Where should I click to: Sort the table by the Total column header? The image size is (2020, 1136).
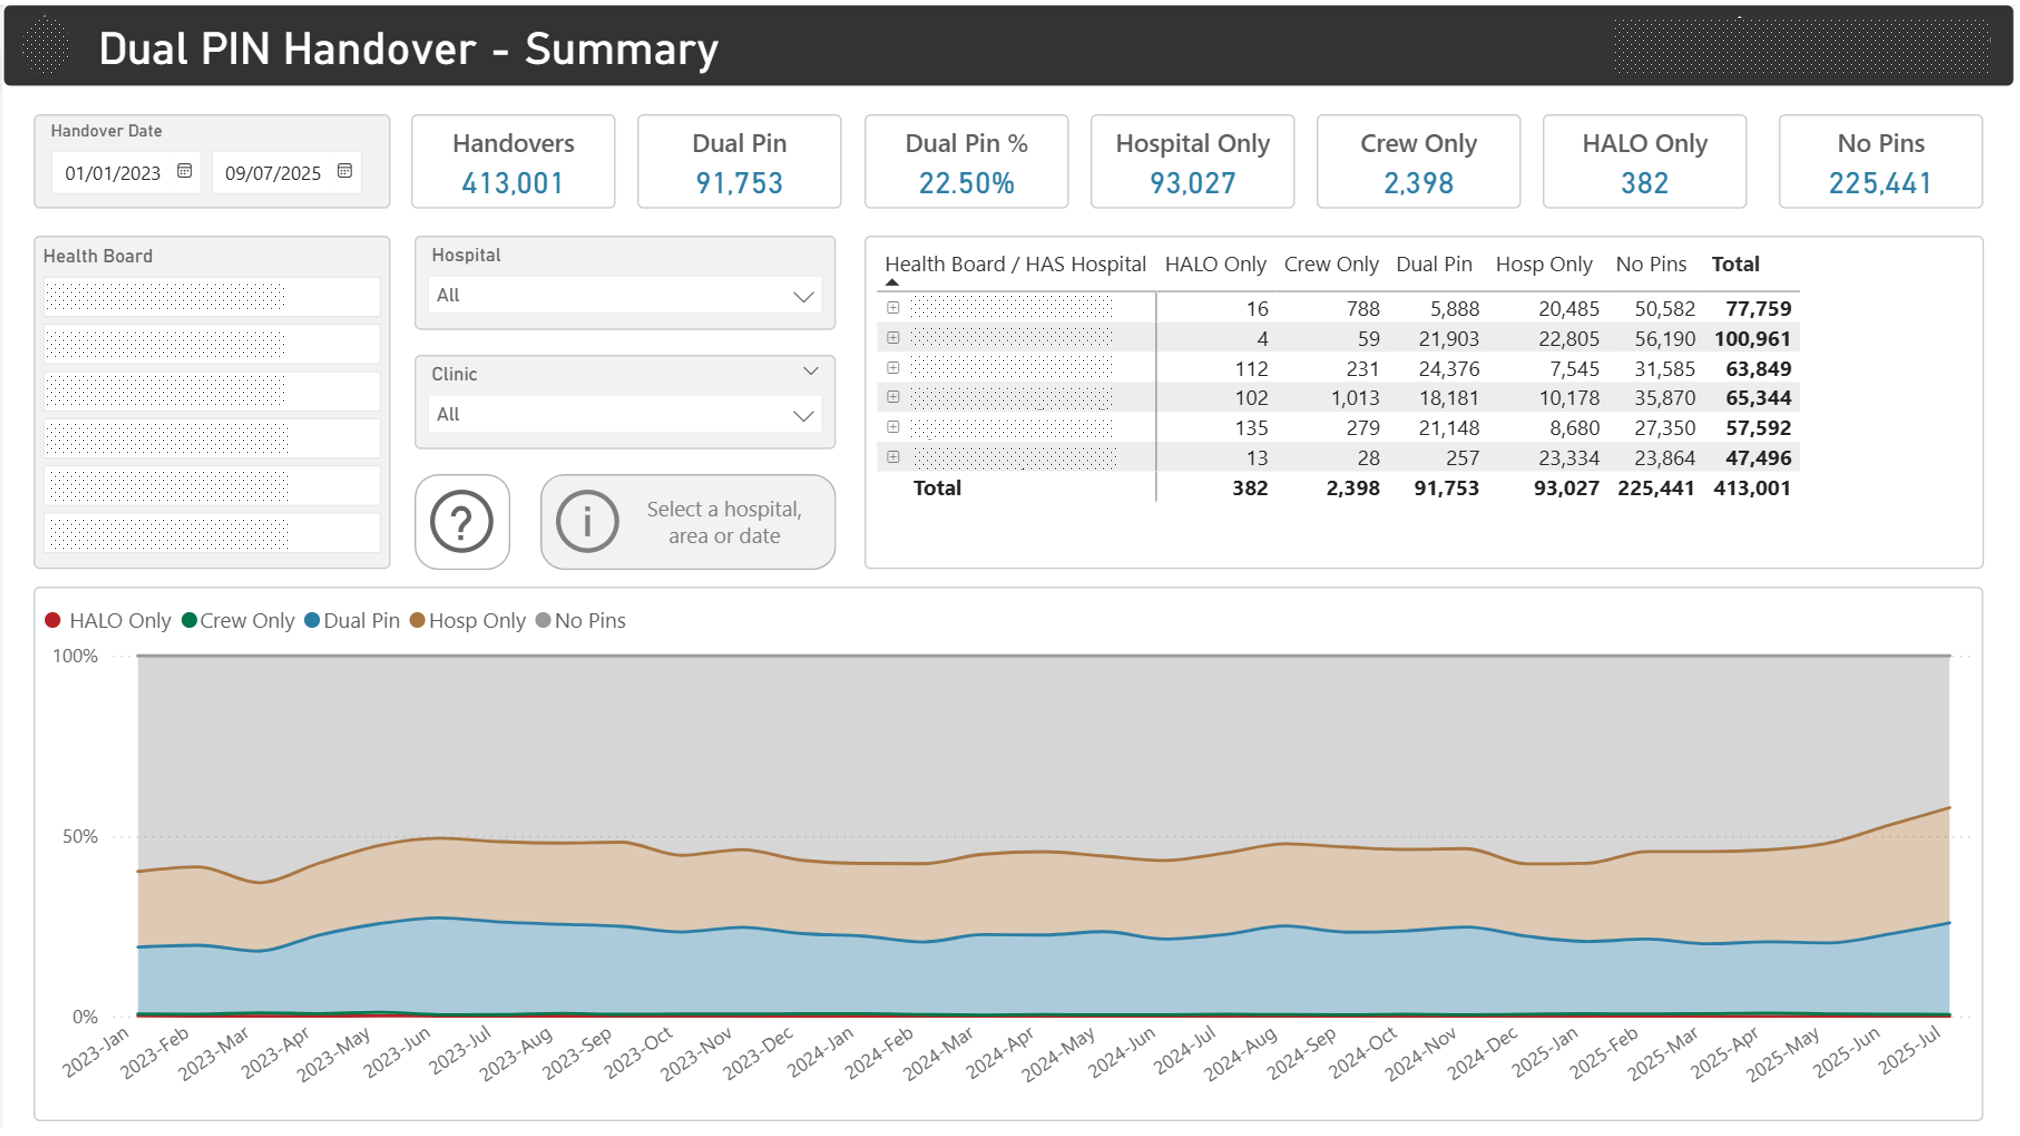(x=1737, y=263)
